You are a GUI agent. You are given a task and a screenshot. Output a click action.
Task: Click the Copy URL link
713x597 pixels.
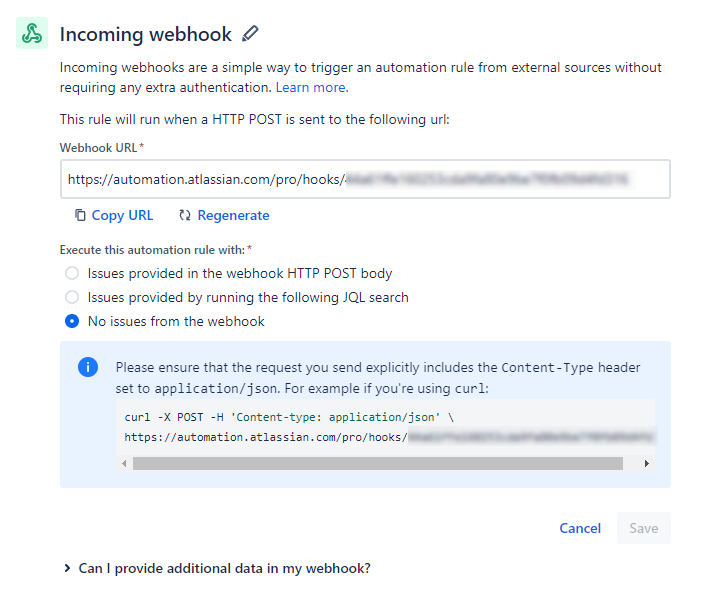click(122, 215)
